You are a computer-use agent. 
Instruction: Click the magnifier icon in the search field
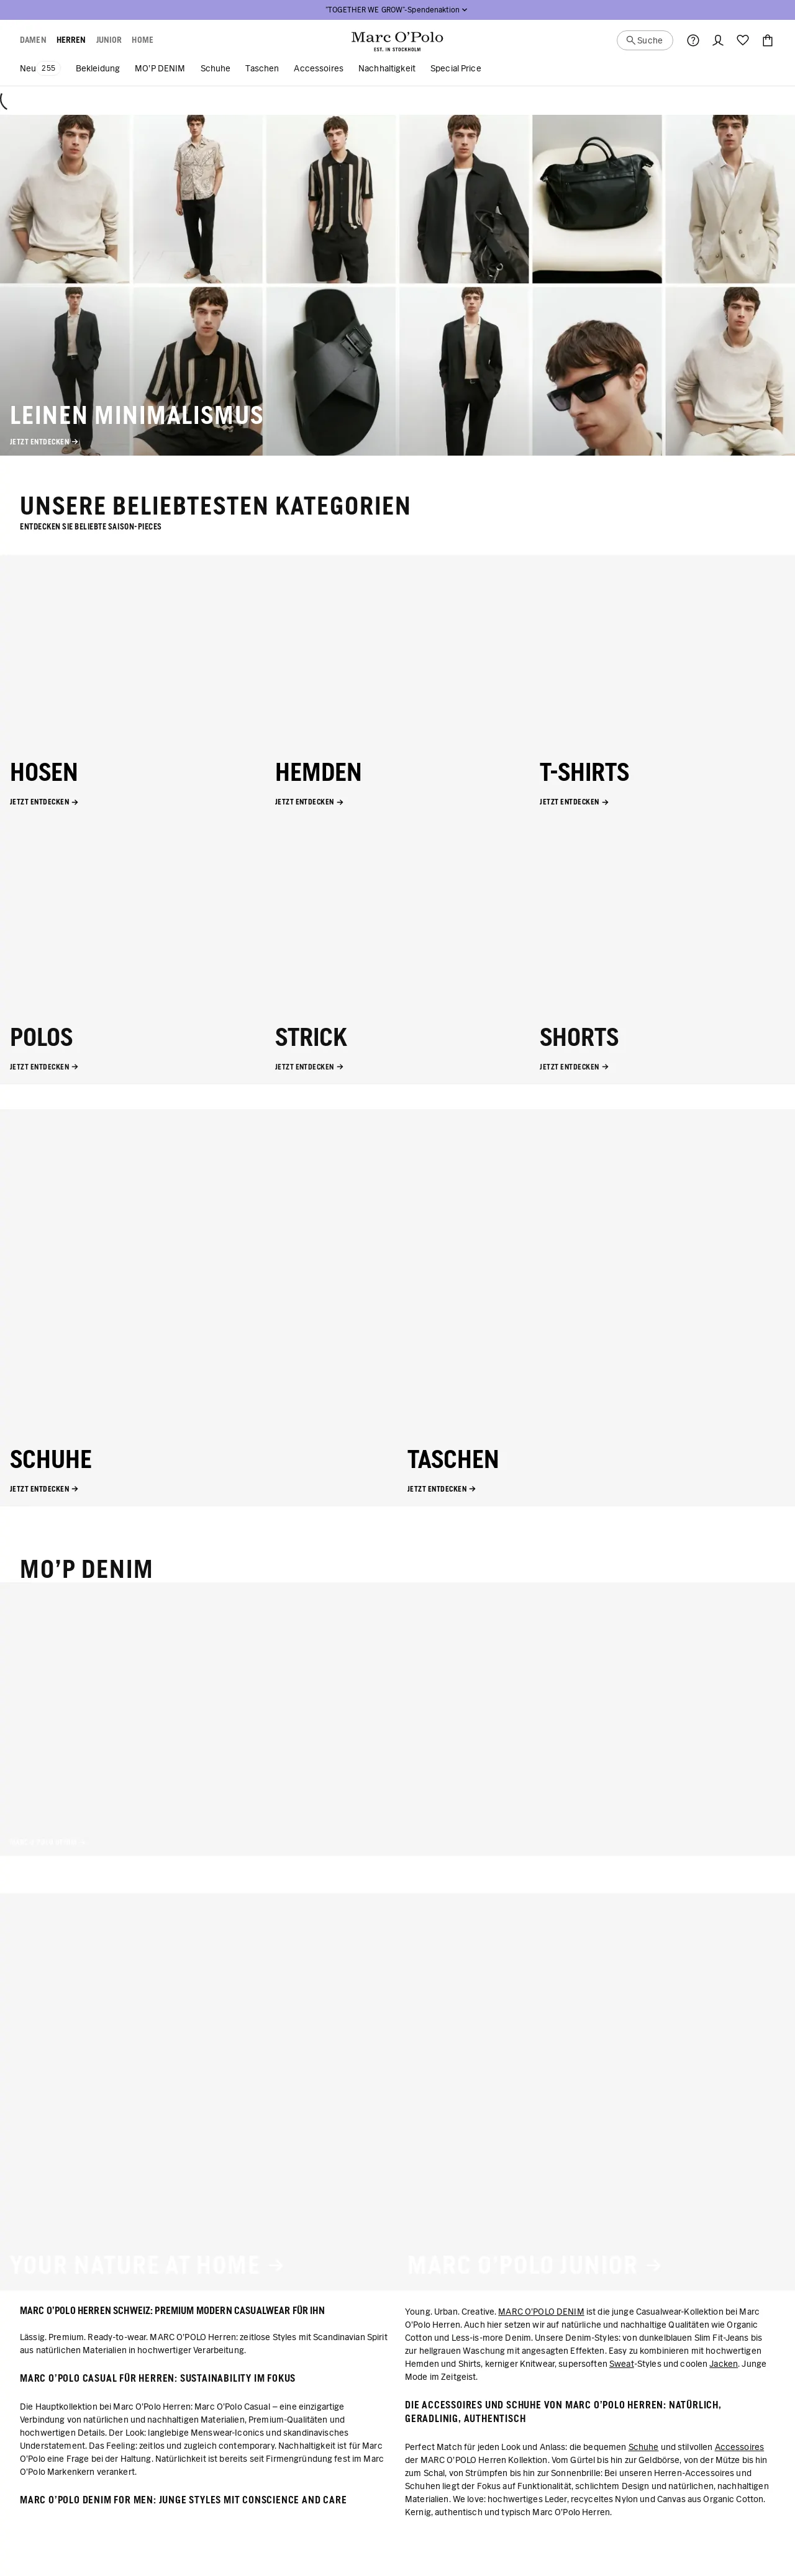(x=631, y=41)
